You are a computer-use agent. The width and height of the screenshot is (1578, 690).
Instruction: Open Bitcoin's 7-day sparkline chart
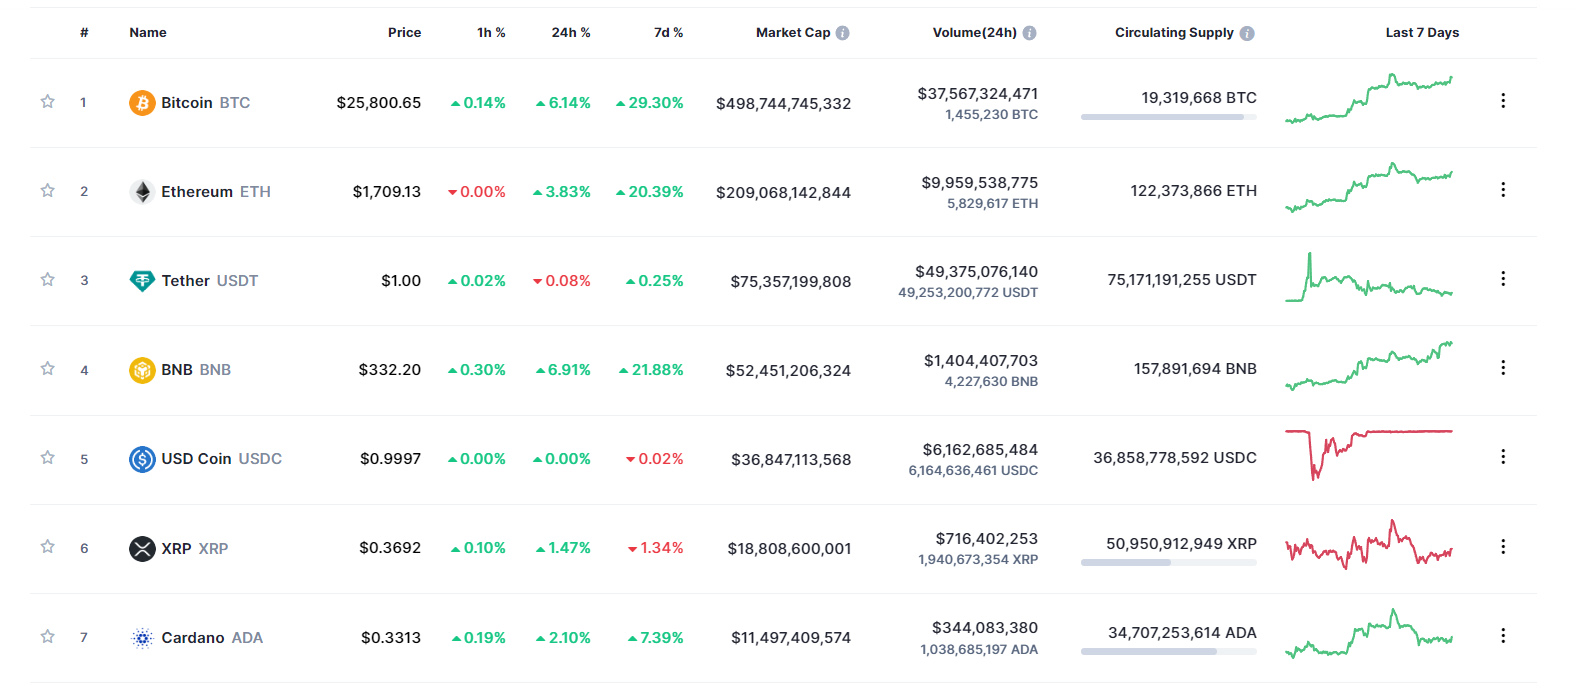pos(1369,99)
